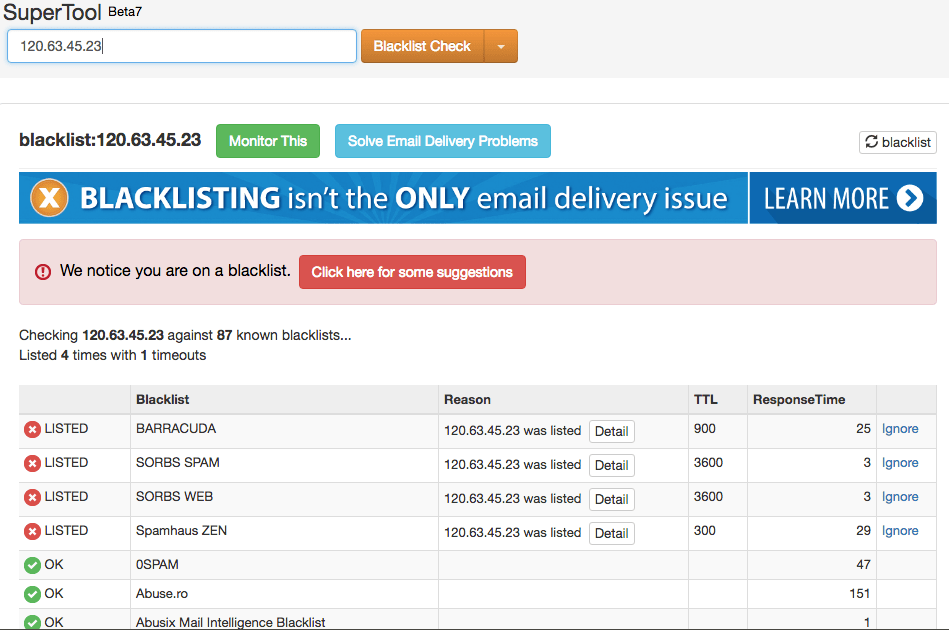
Task: Click the Monitor This button
Action: pyautogui.click(x=268, y=141)
